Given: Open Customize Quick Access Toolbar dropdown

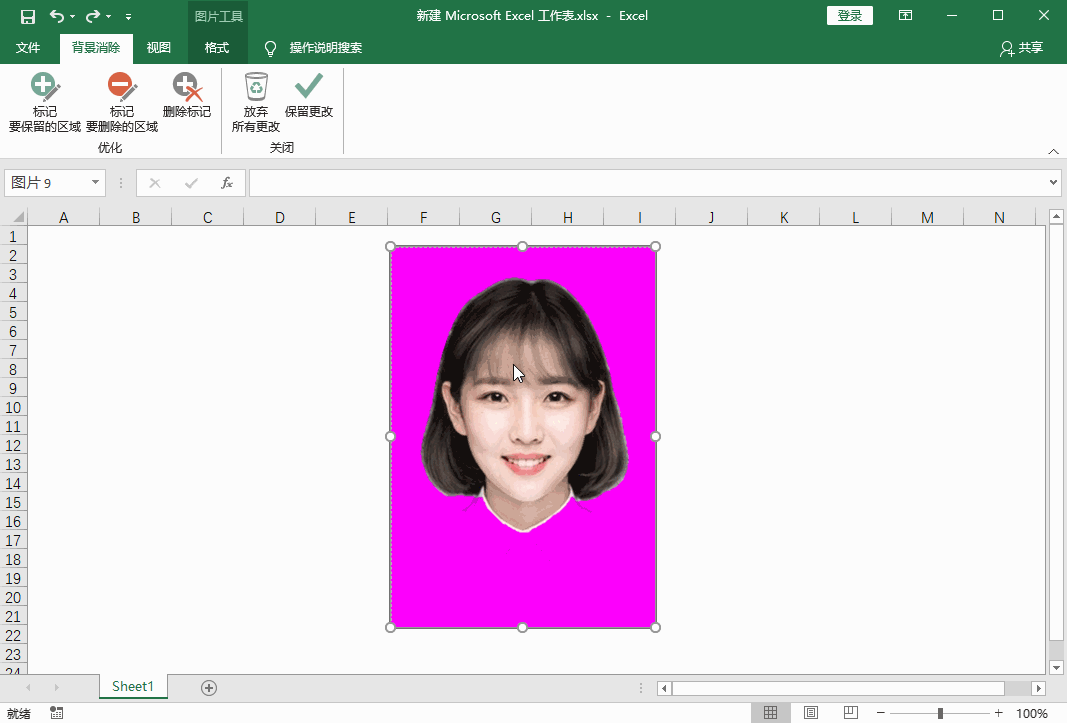Looking at the screenshot, I should coord(128,16).
